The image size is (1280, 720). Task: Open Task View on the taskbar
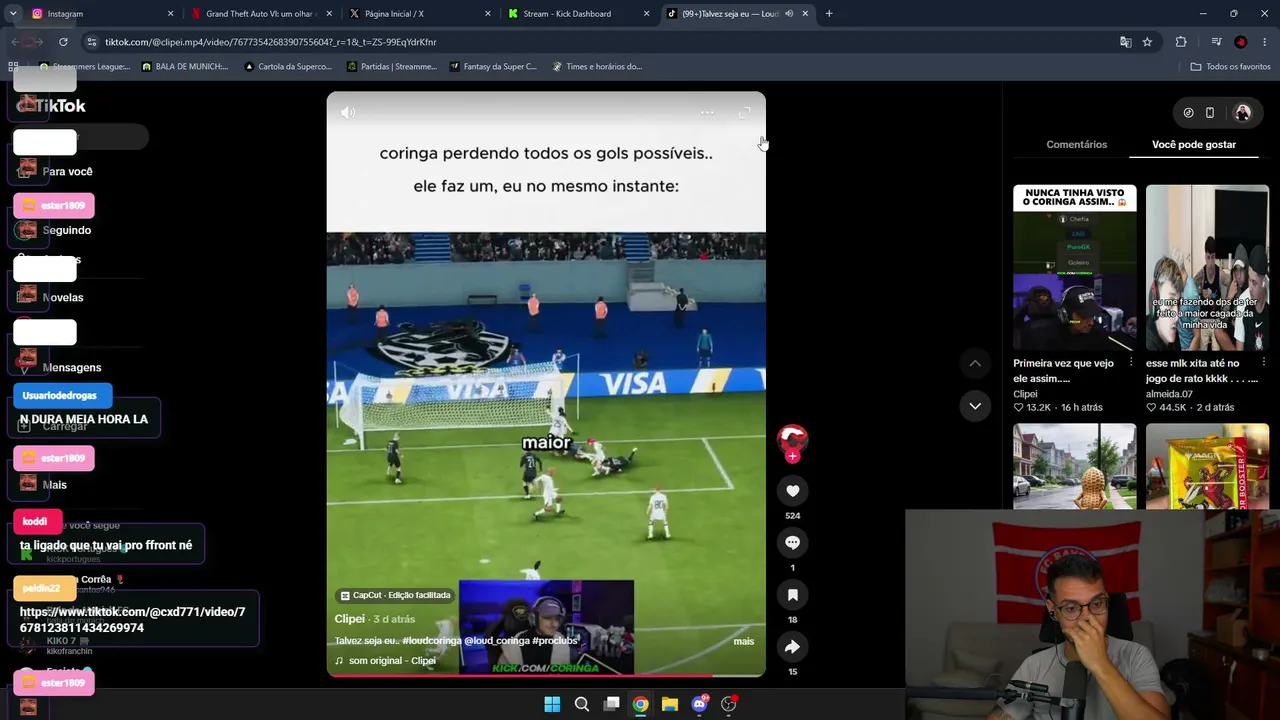click(x=611, y=704)
